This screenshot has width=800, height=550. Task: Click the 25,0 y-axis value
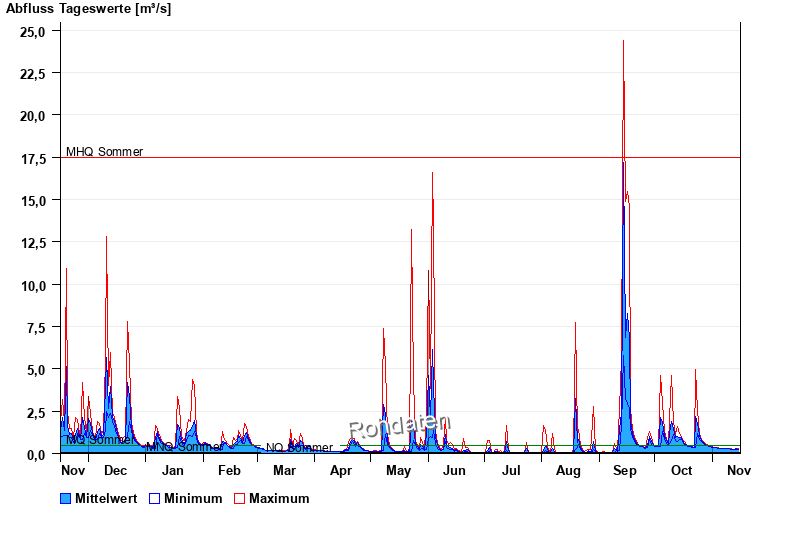[x=33, y=31]
